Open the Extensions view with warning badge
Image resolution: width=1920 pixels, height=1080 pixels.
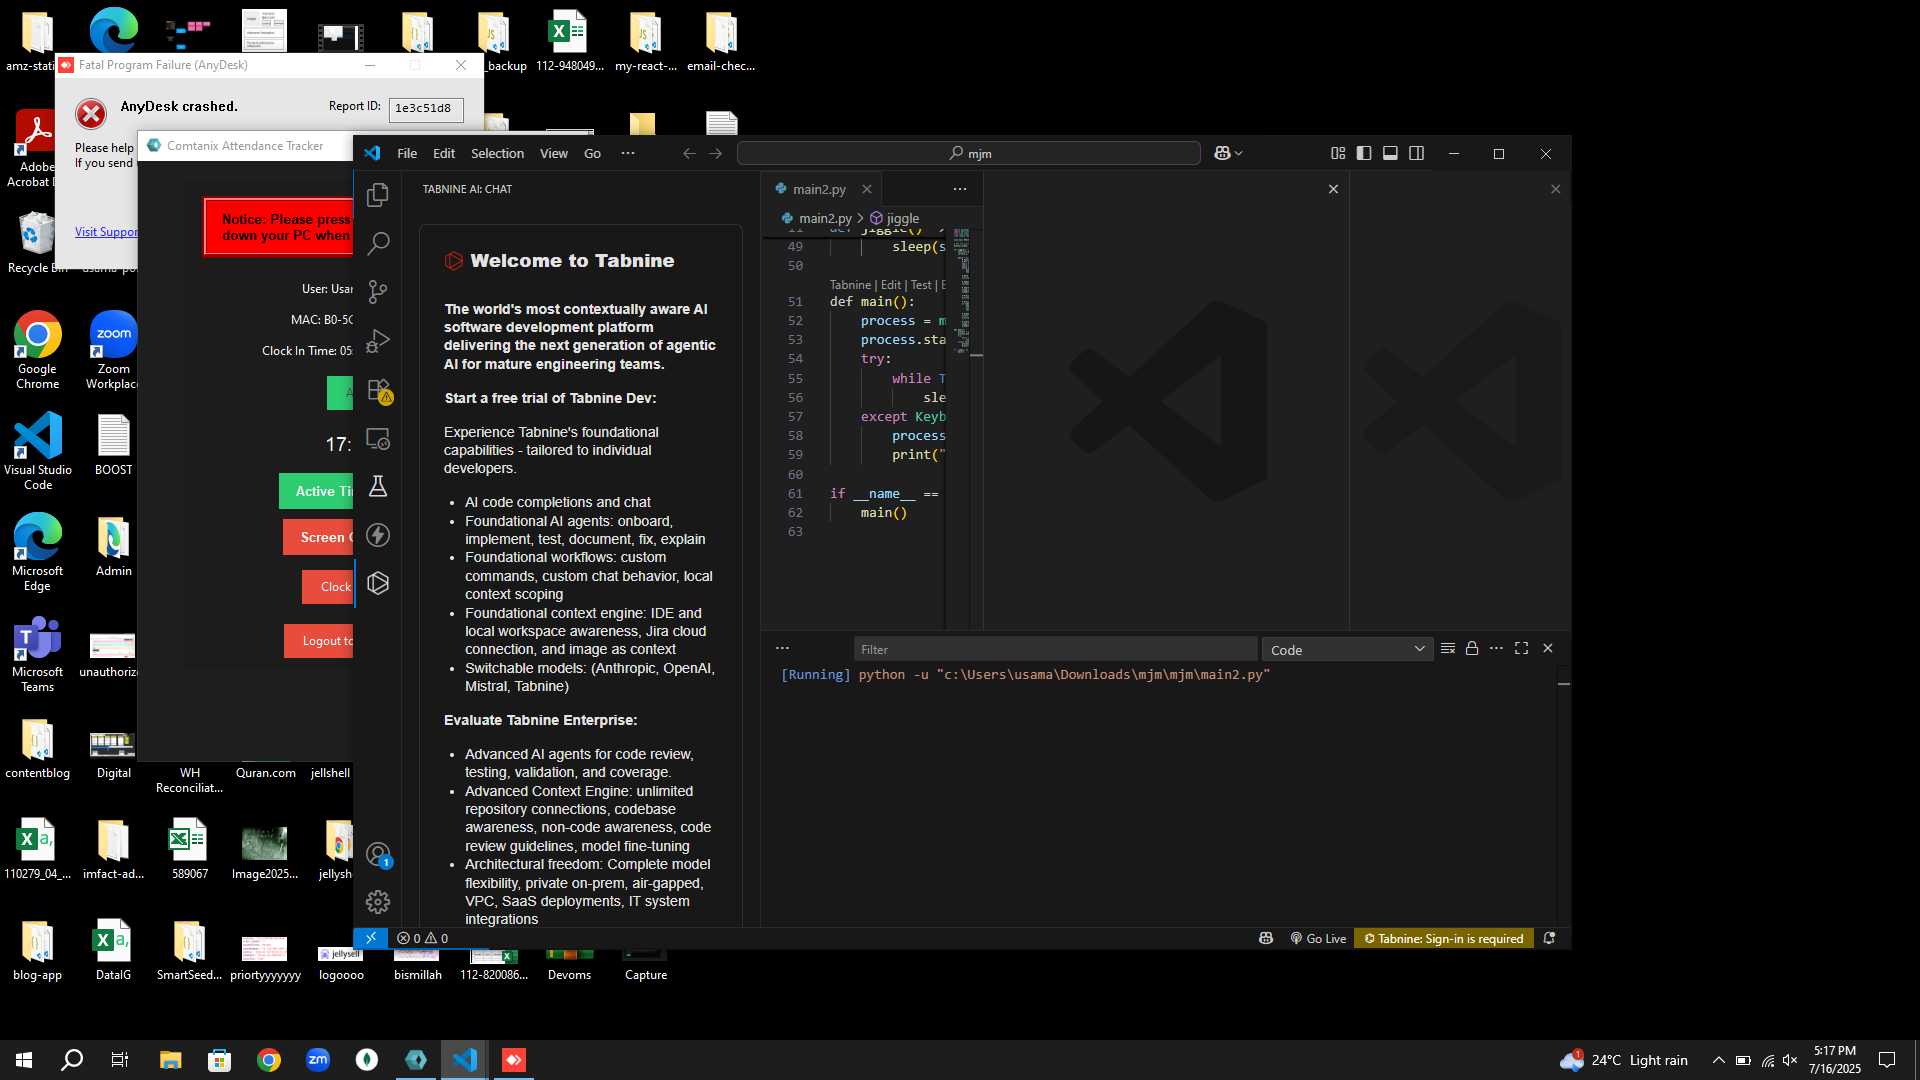click(378, 390)
